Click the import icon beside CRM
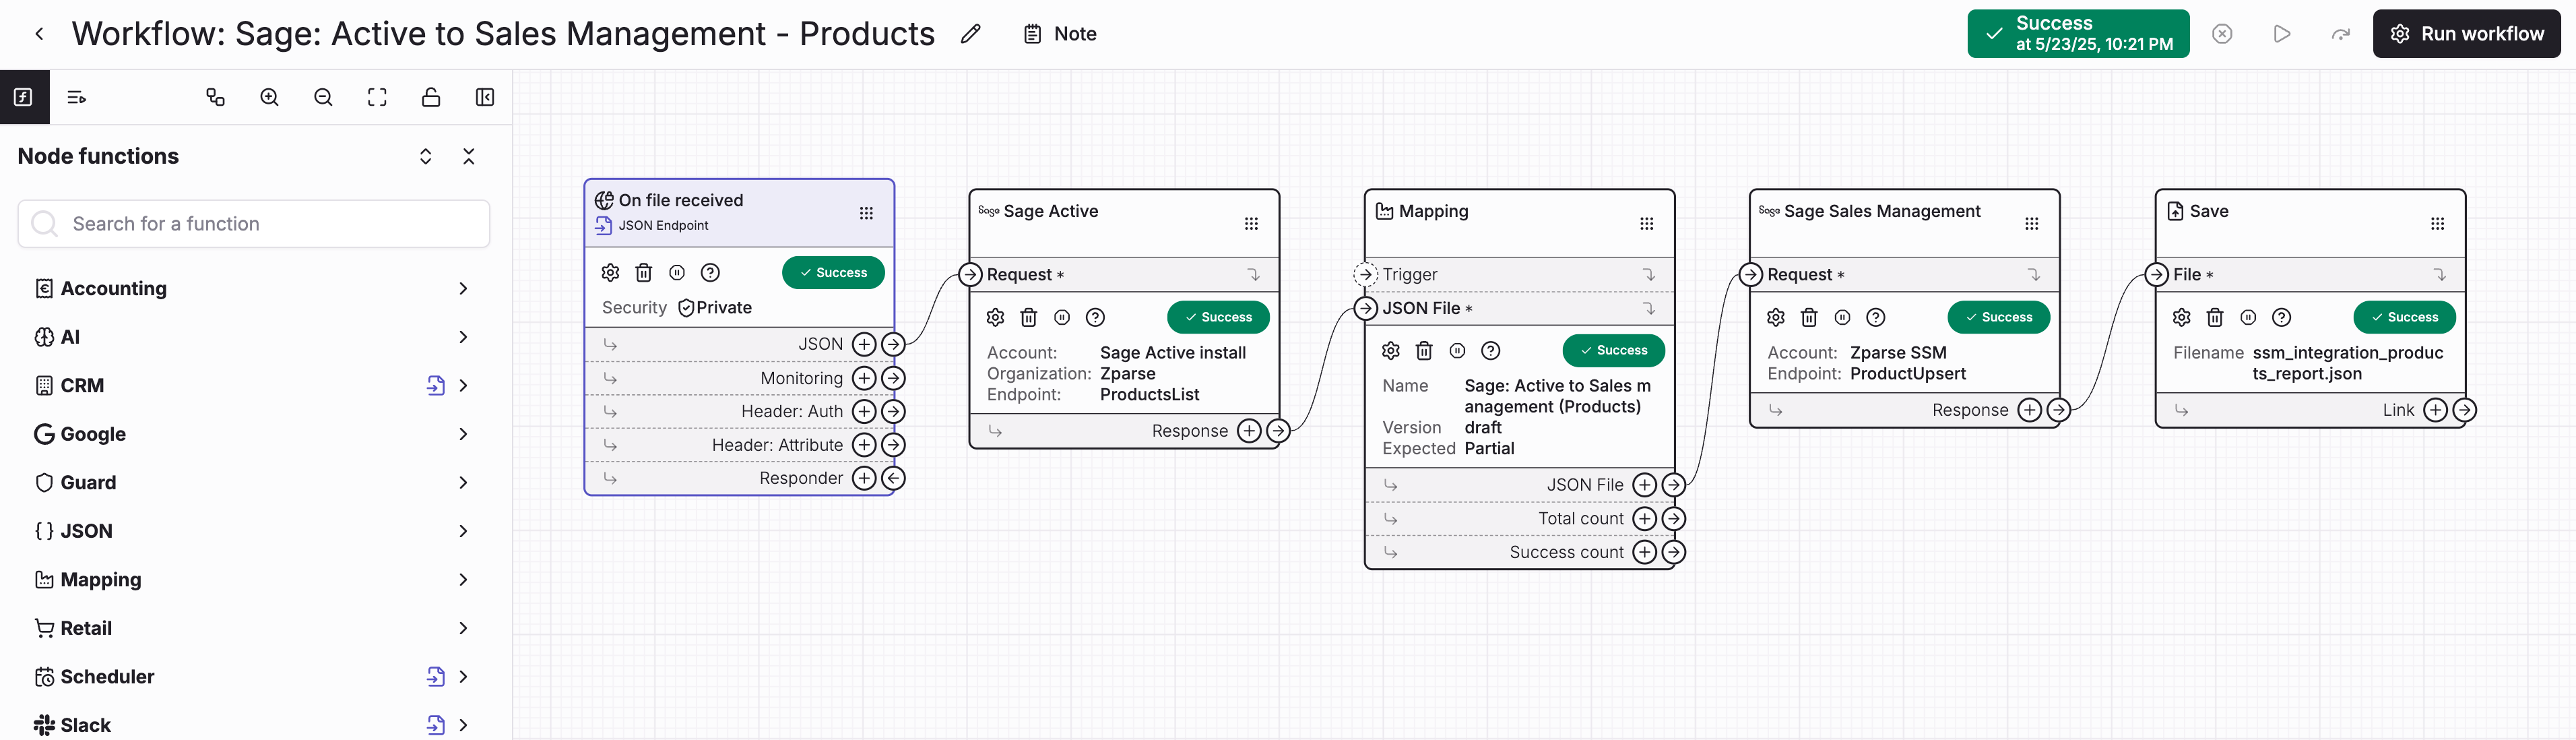2576x740 pixels. [435, 385]
